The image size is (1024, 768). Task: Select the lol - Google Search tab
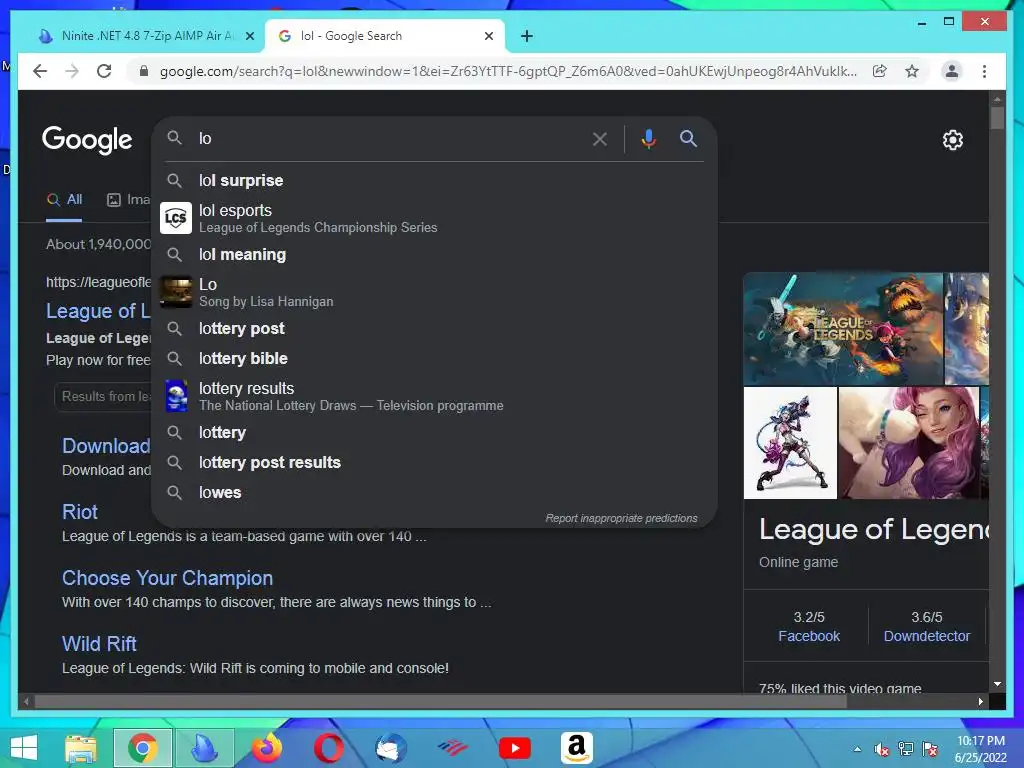pyautogui.click(x=385, y=36)
